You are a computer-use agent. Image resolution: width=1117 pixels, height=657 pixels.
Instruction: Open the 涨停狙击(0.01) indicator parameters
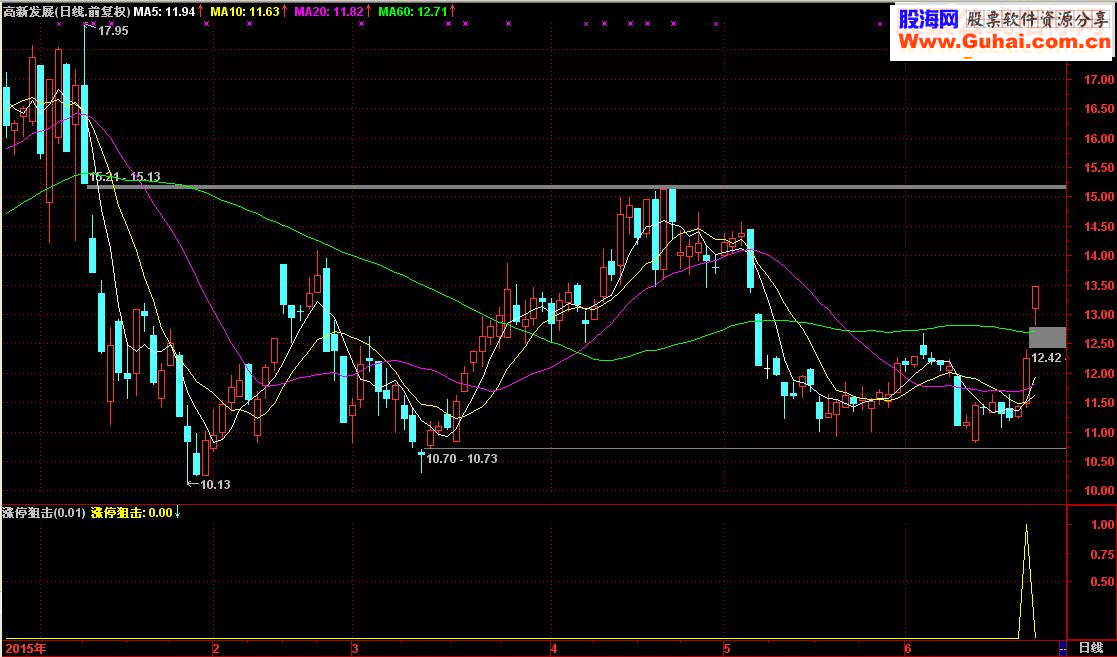click(44, 512)
